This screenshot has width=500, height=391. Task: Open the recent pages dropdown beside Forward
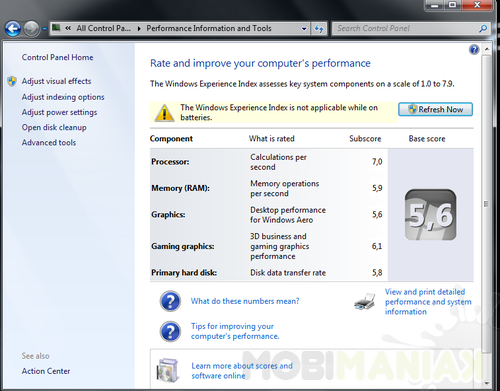[x=44, y=29]
